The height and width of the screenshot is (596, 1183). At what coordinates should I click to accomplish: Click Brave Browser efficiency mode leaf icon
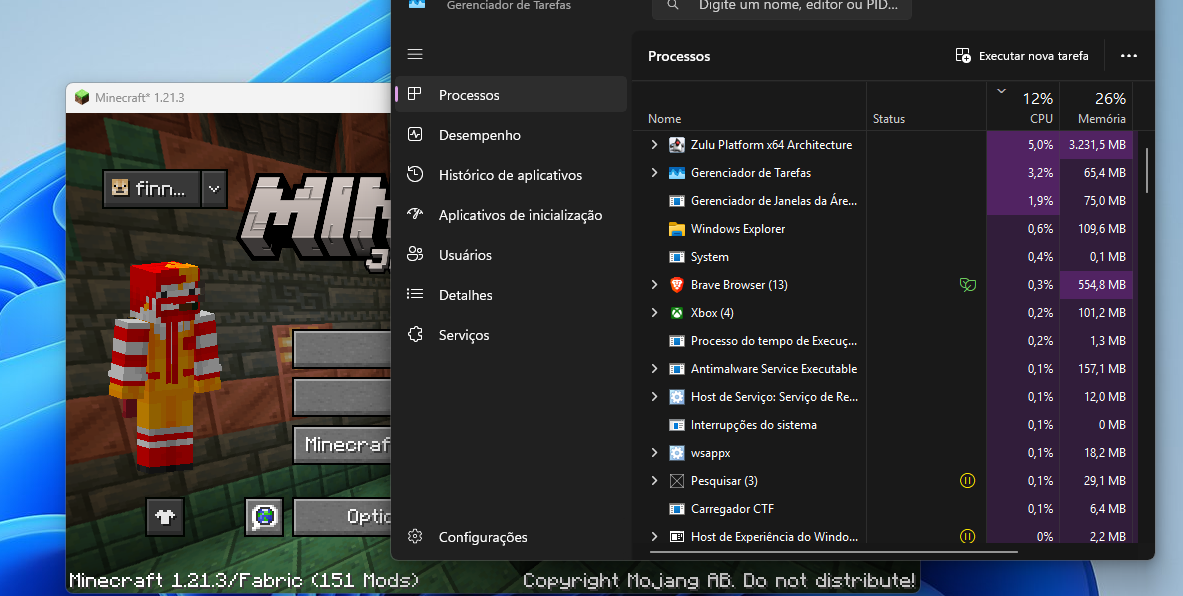point(967,284)
